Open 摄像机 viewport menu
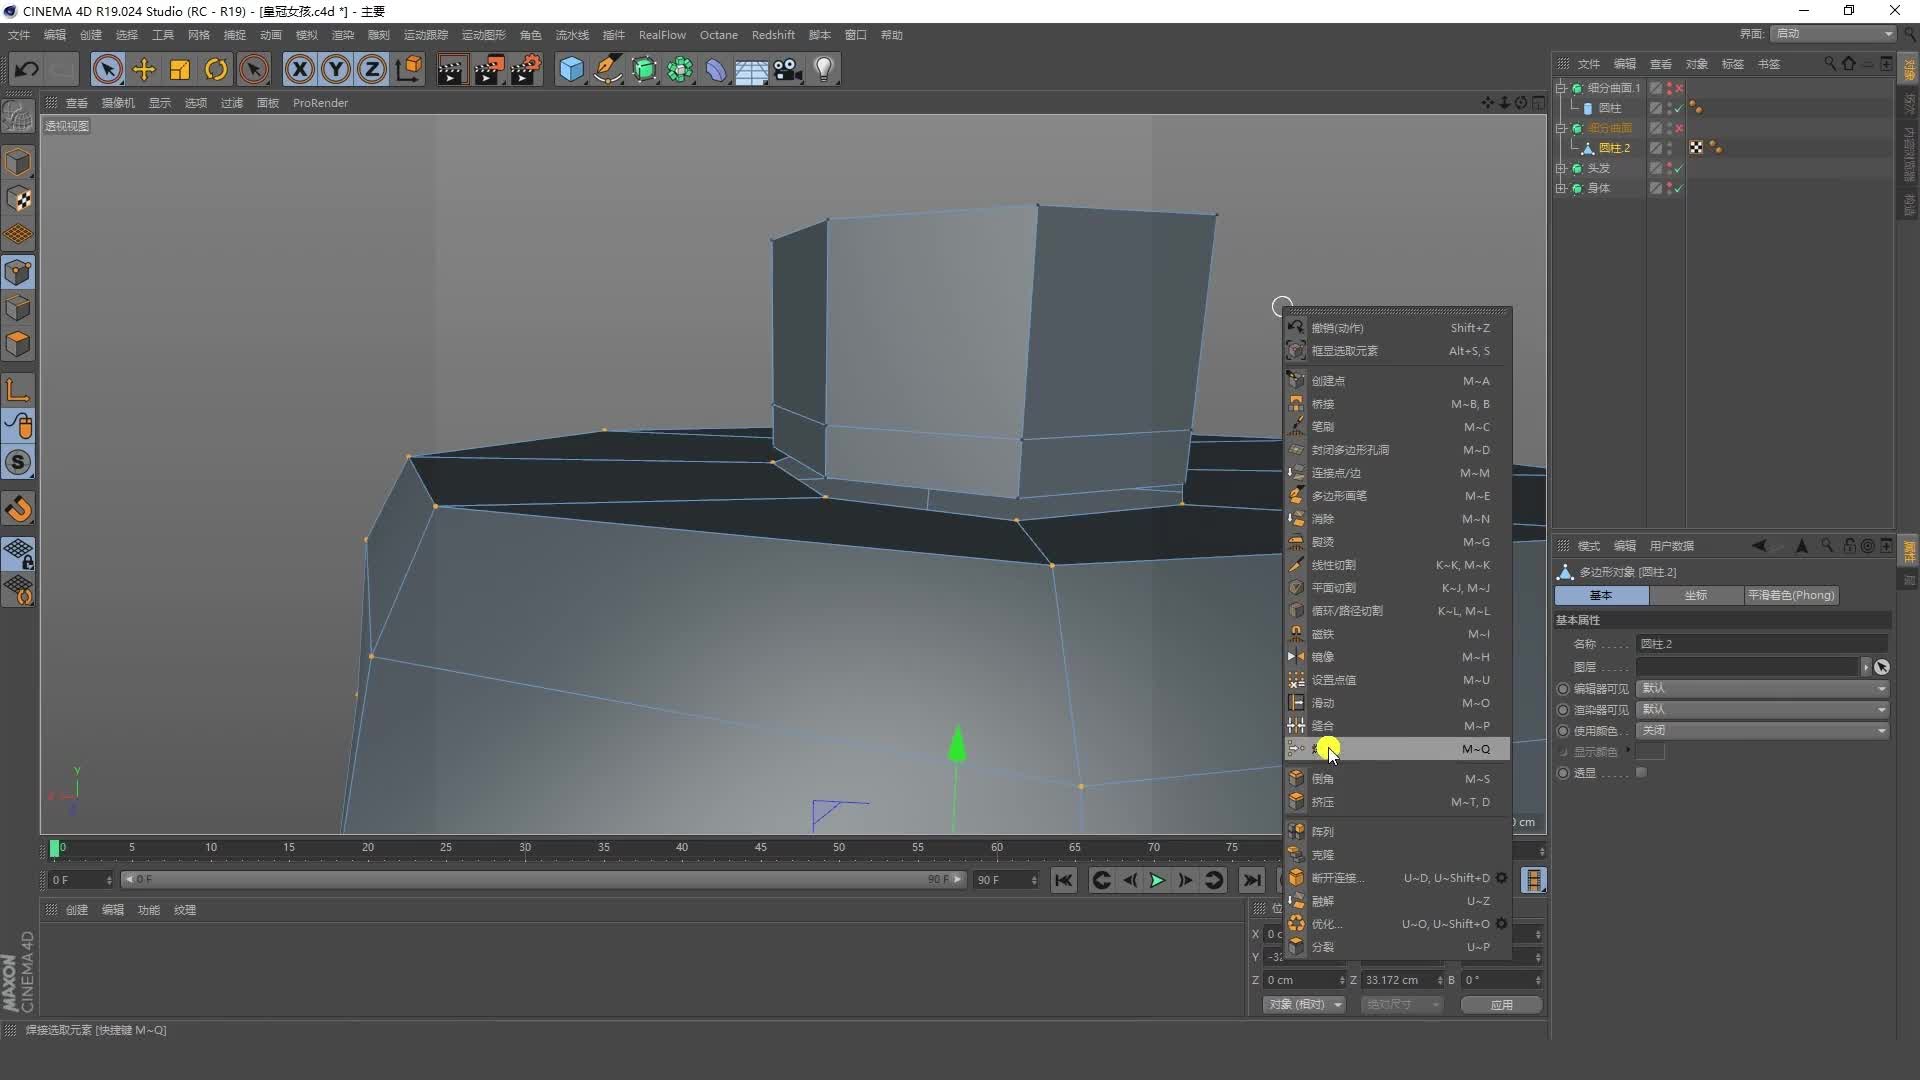The width and height of the screenshot is (1920, 1080). pos(118,103)
